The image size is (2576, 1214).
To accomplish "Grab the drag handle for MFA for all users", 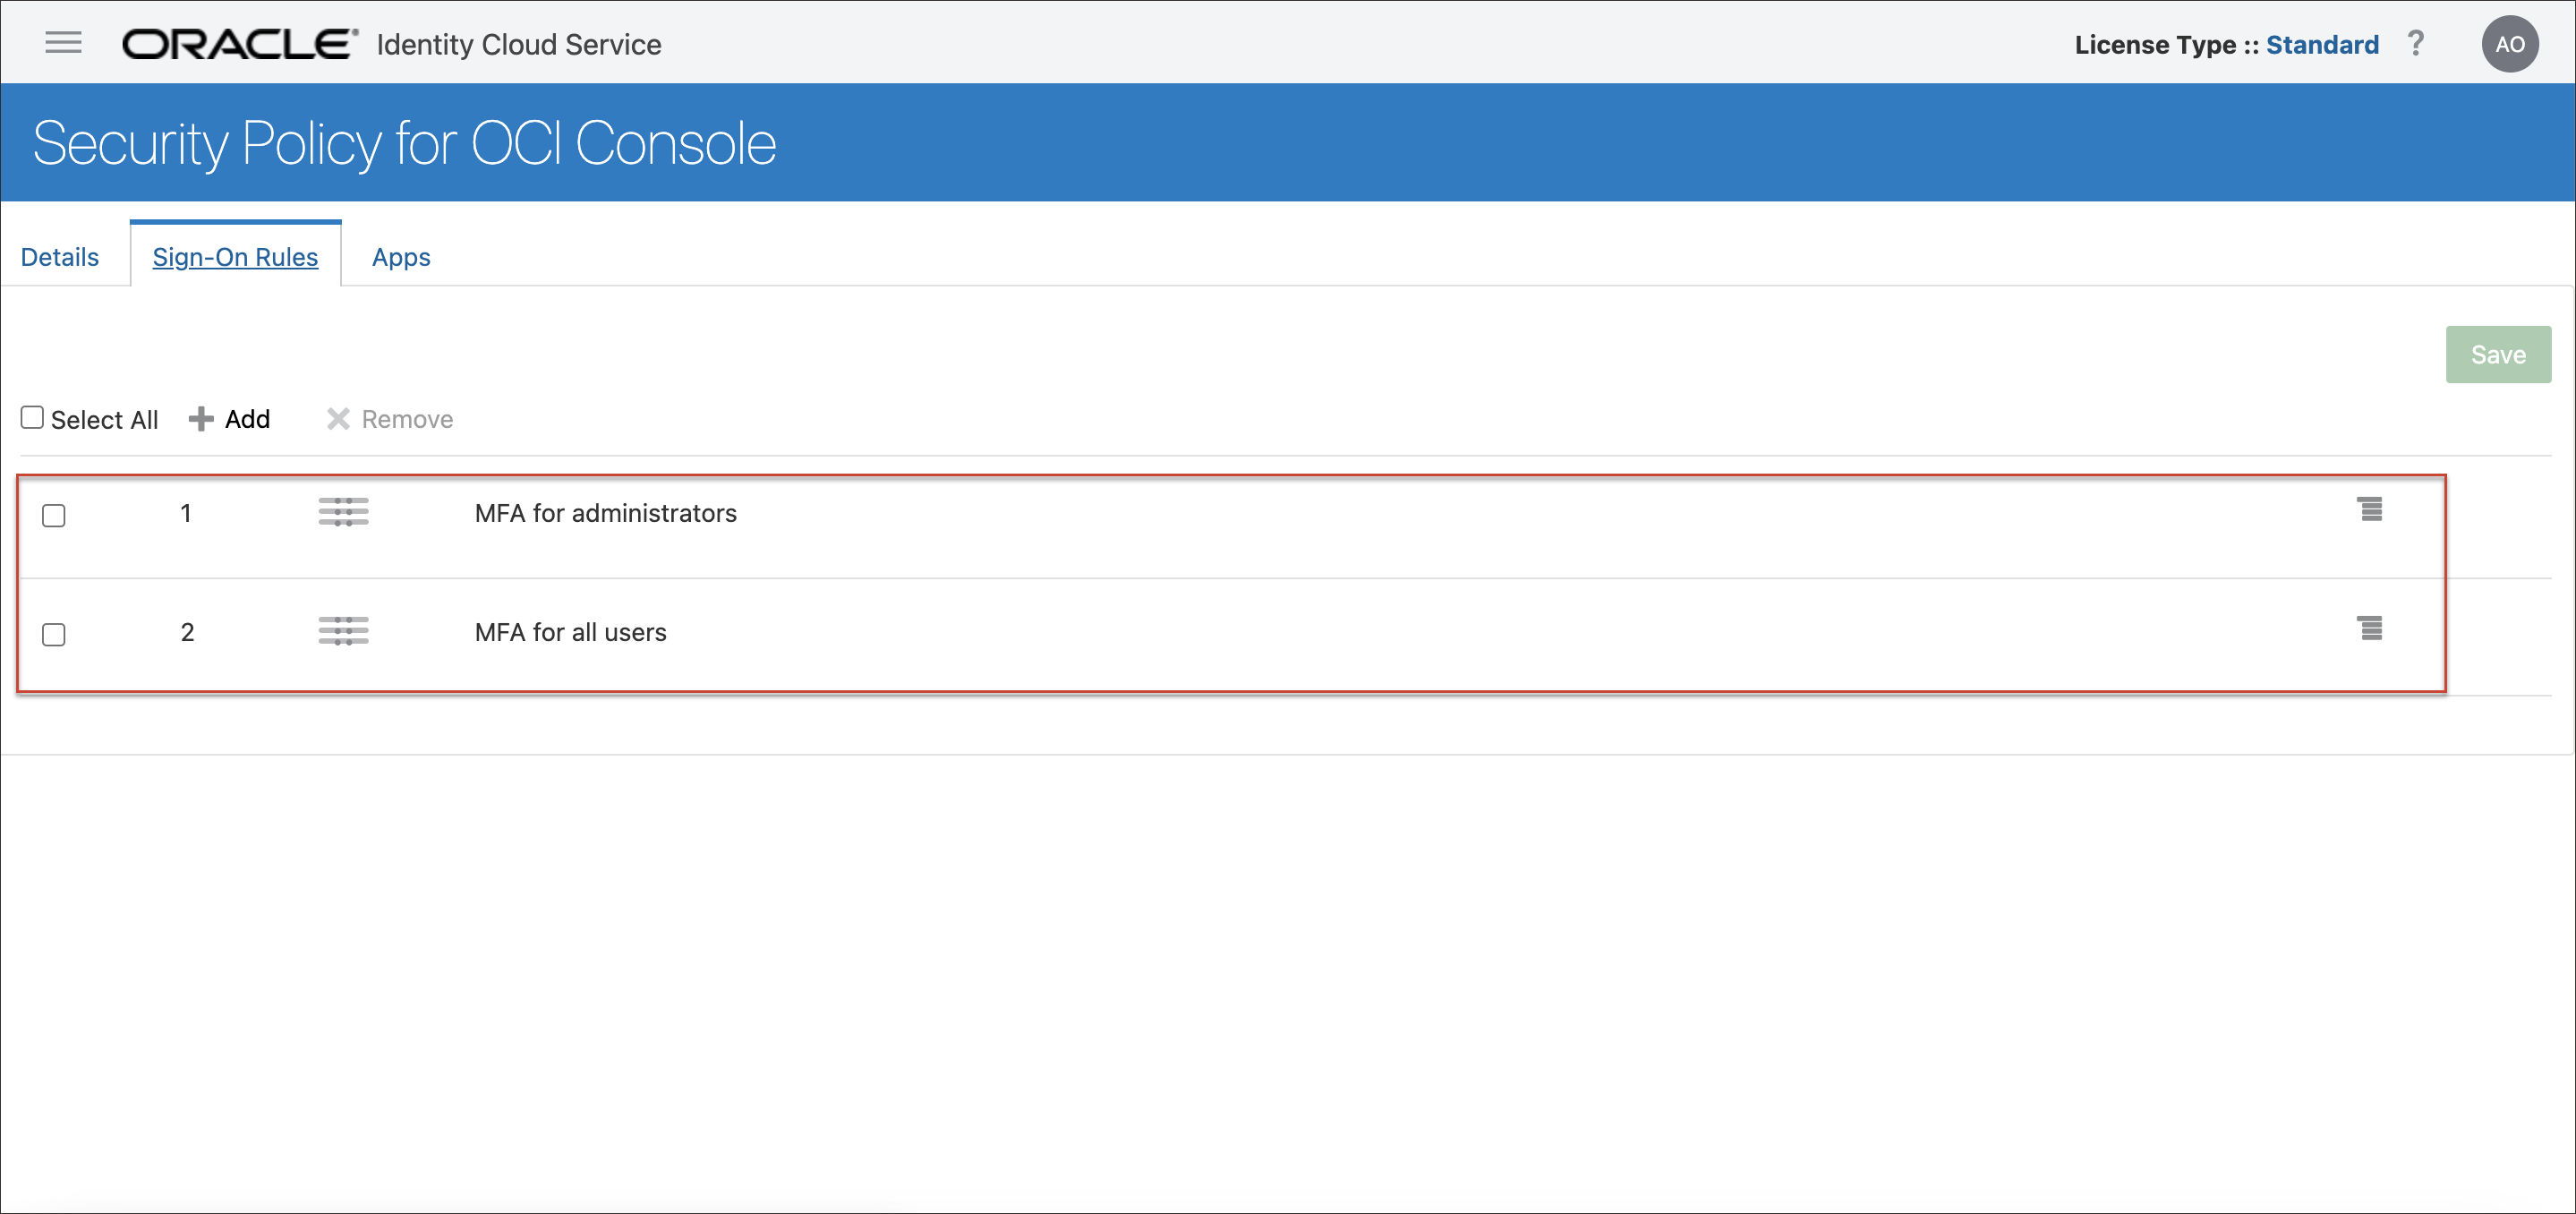I will (343, 631).
